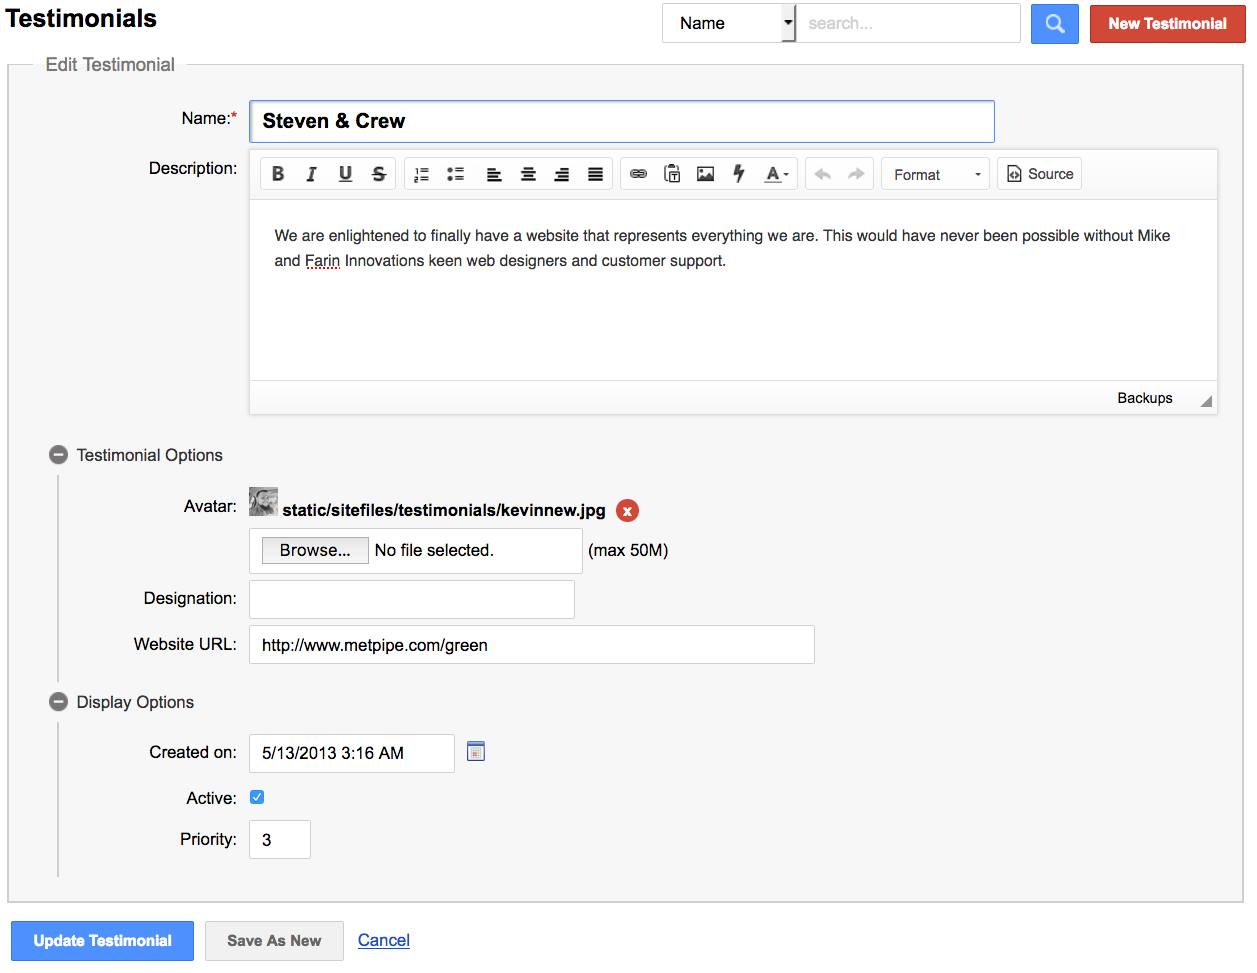Center align the description text

pos(528,174)
